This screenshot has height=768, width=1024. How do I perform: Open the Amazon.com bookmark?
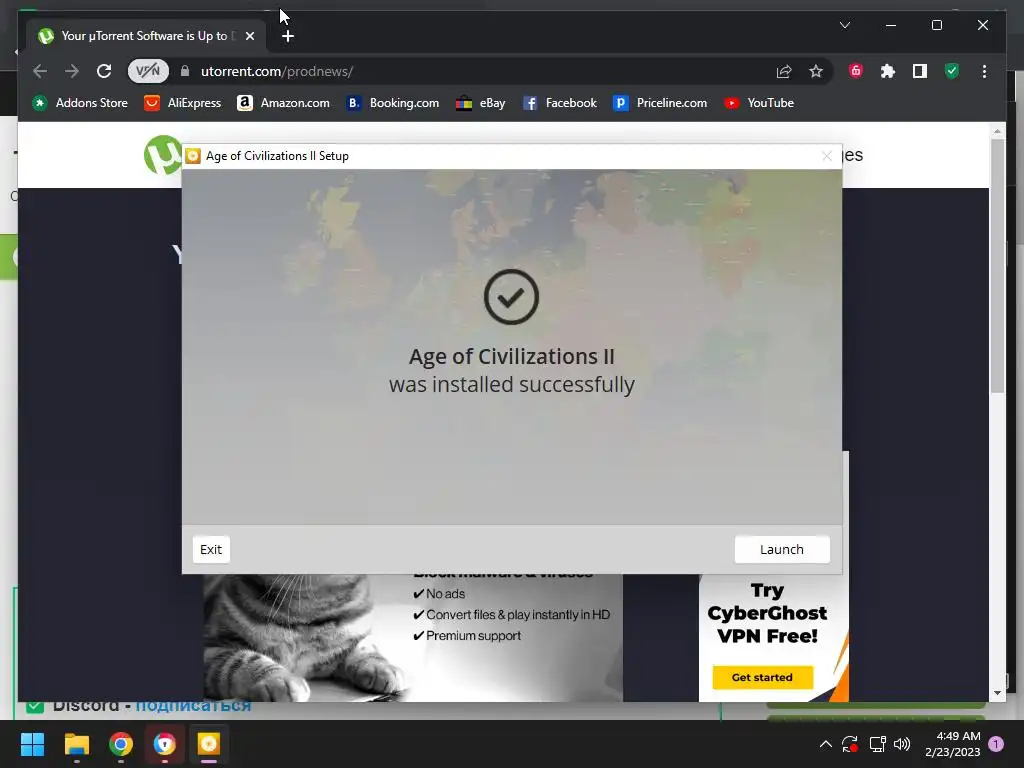click(283, 103)
